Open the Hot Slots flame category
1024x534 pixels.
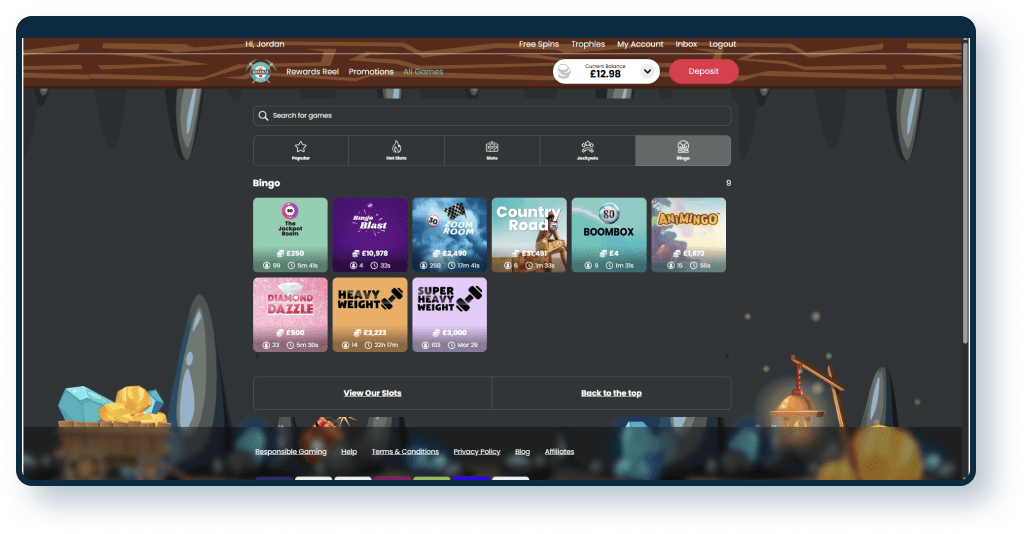(x=396, y=150)
